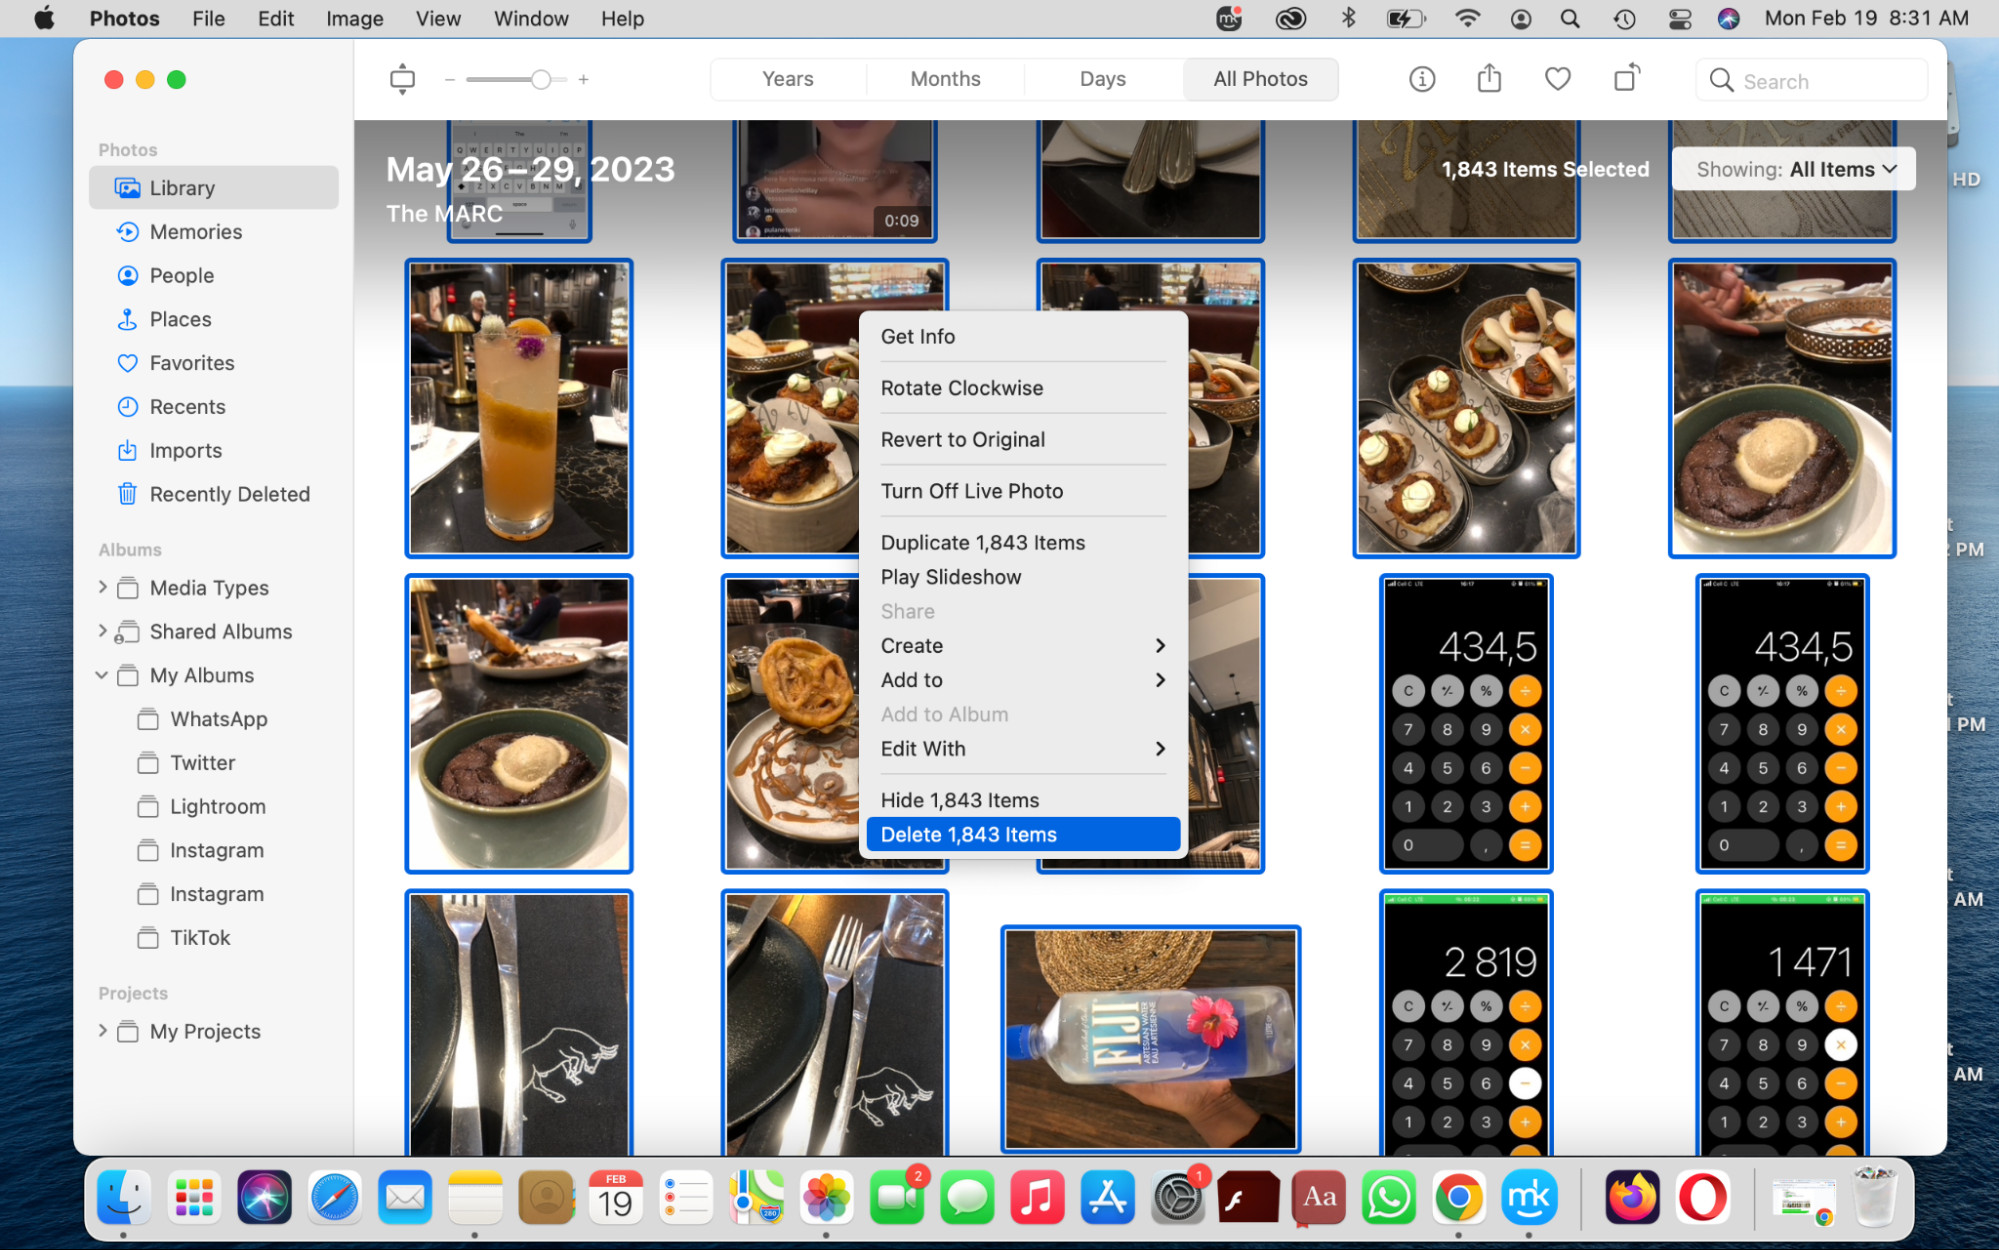The width and height of the screenshot is (1999, 1250).
Task: Switch to the Years tab
Action: (788, 79)
